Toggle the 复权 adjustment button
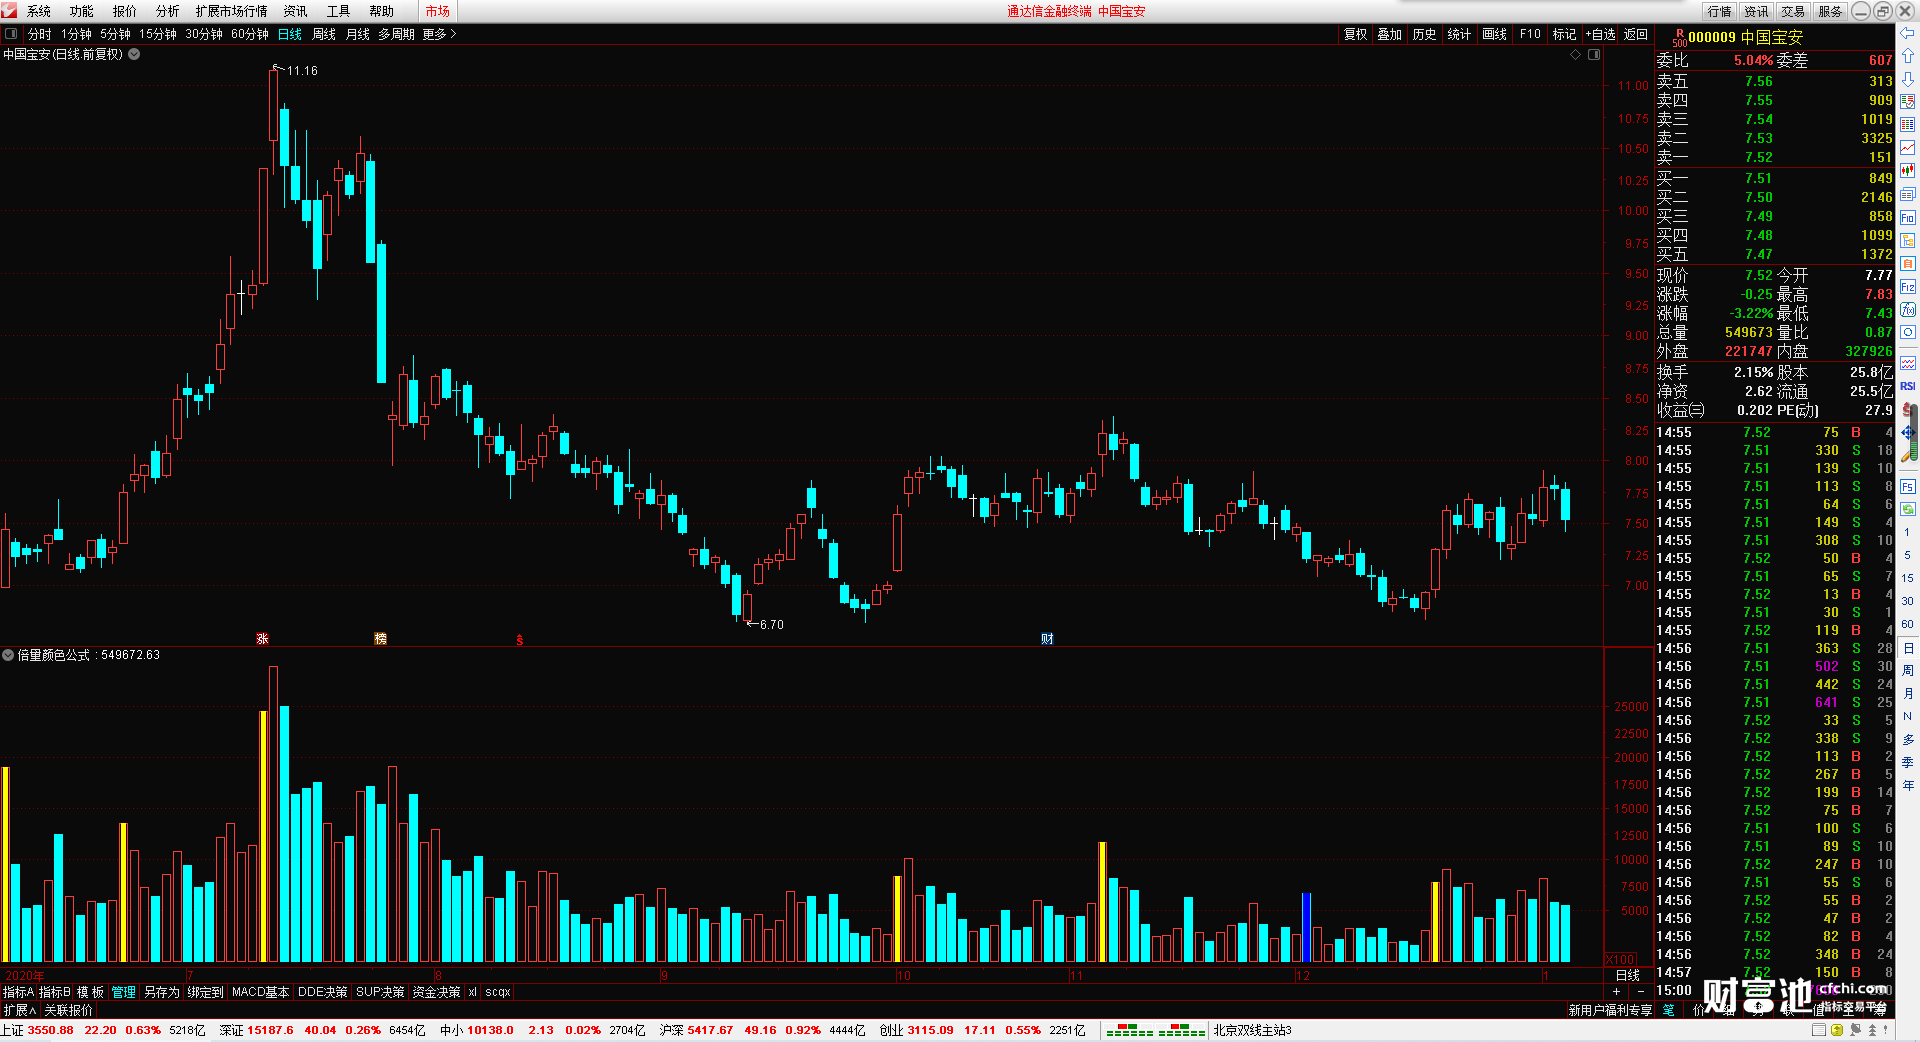The image size is (1920, 1042). pyautogui.click(x=1355, y=34)
